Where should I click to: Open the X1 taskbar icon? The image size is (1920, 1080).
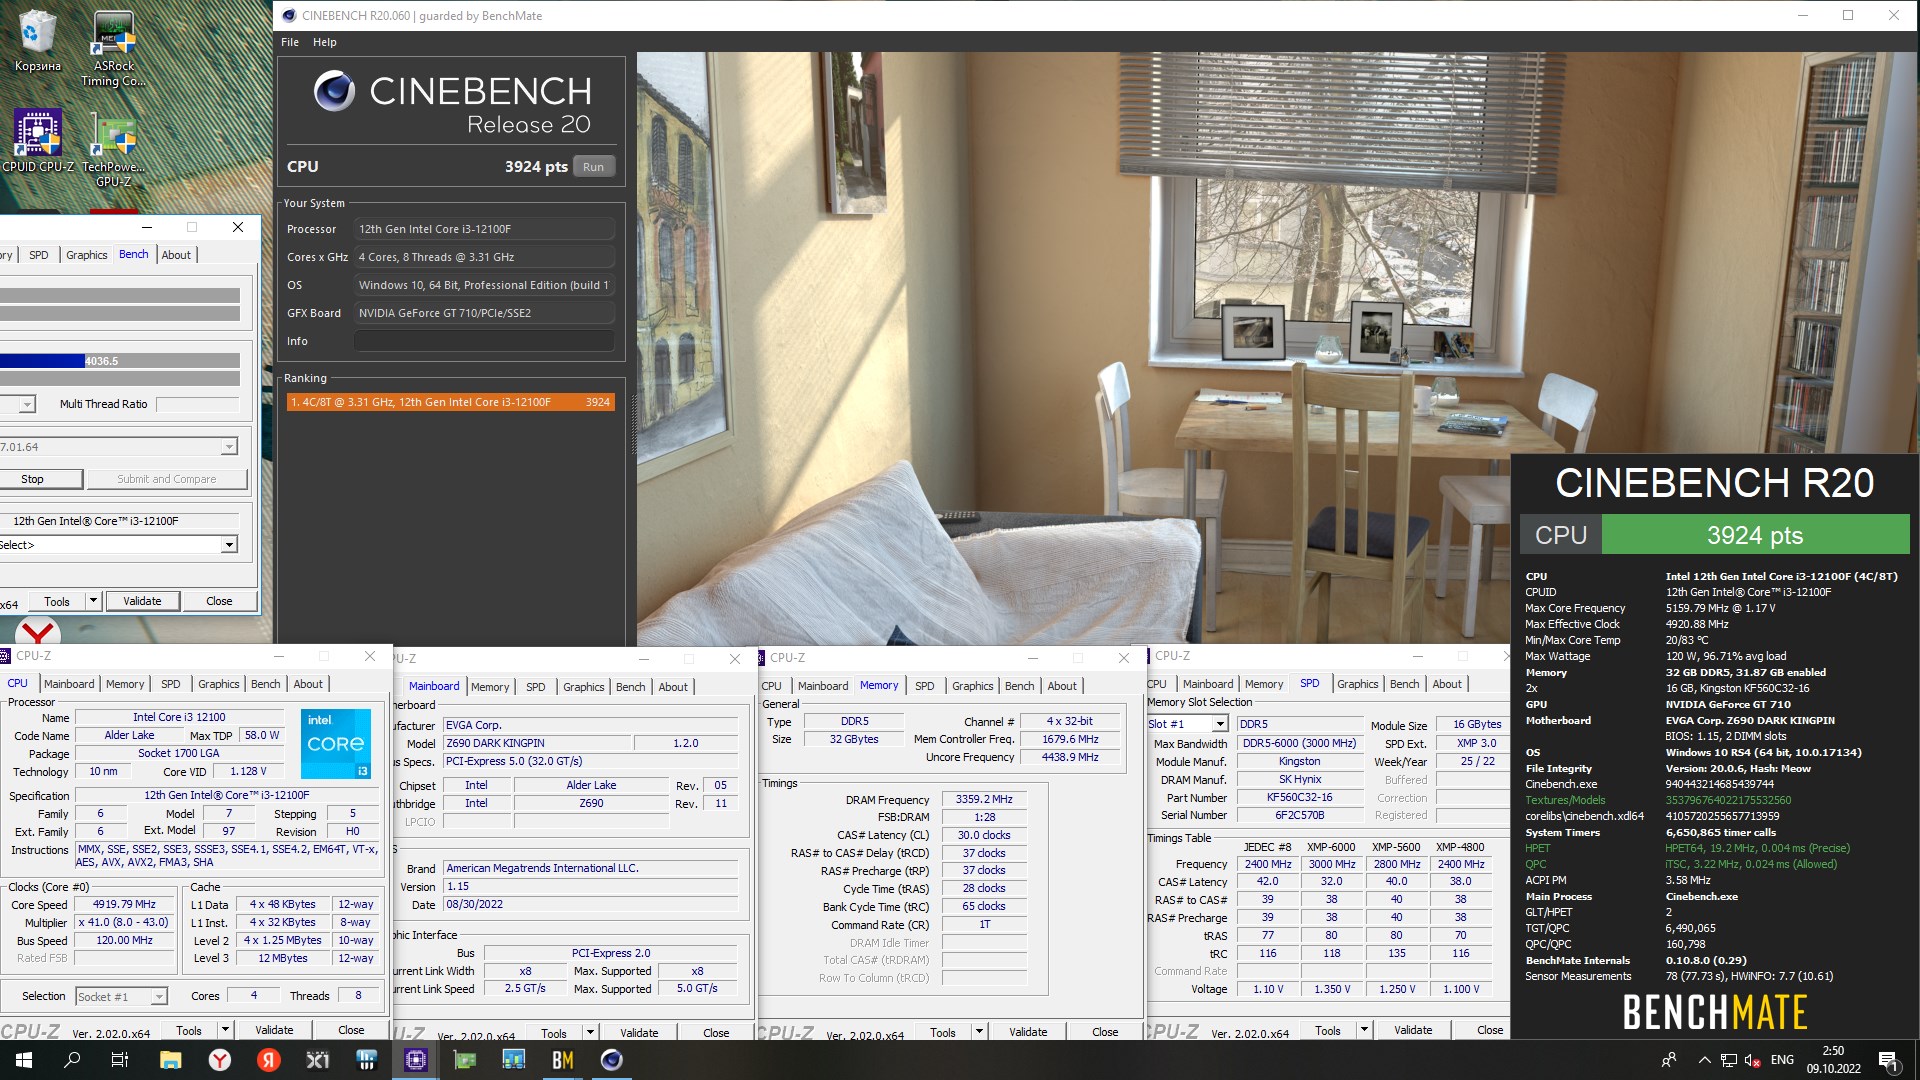tap(317, 1060)
